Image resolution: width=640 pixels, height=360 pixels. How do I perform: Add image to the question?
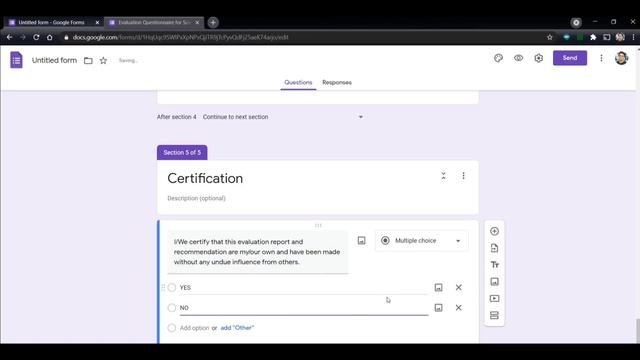pyautogui.click(x=362, y=240)
